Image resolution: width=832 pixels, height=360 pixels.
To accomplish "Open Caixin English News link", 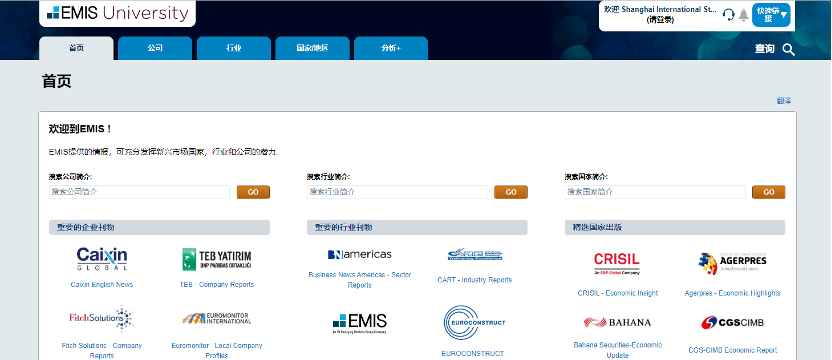I will [x=101, y=285].
